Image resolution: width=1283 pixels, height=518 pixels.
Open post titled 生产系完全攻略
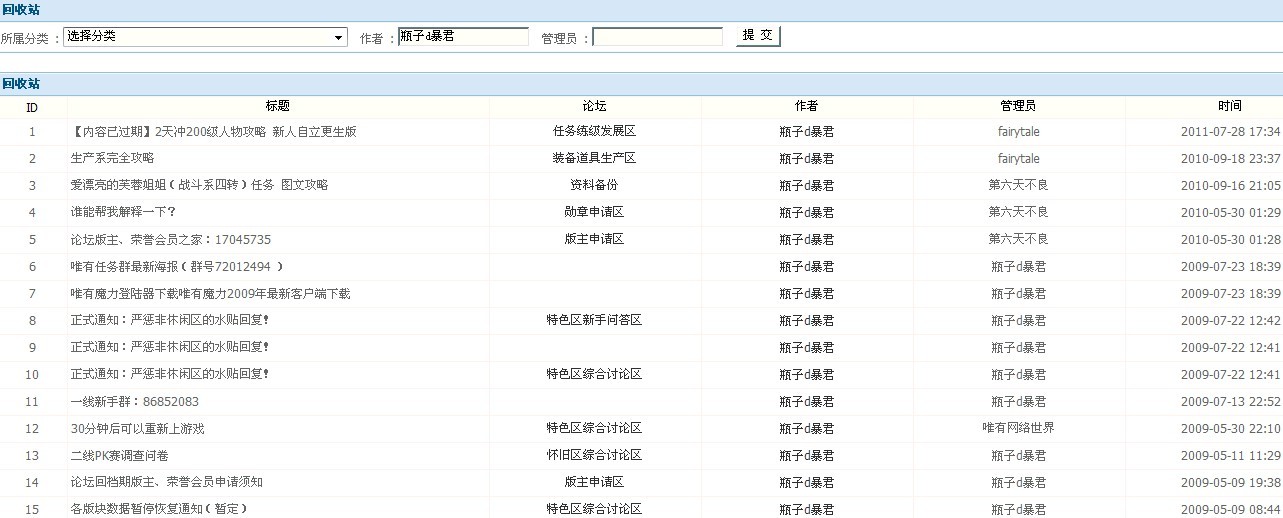[x=112, y=158]
